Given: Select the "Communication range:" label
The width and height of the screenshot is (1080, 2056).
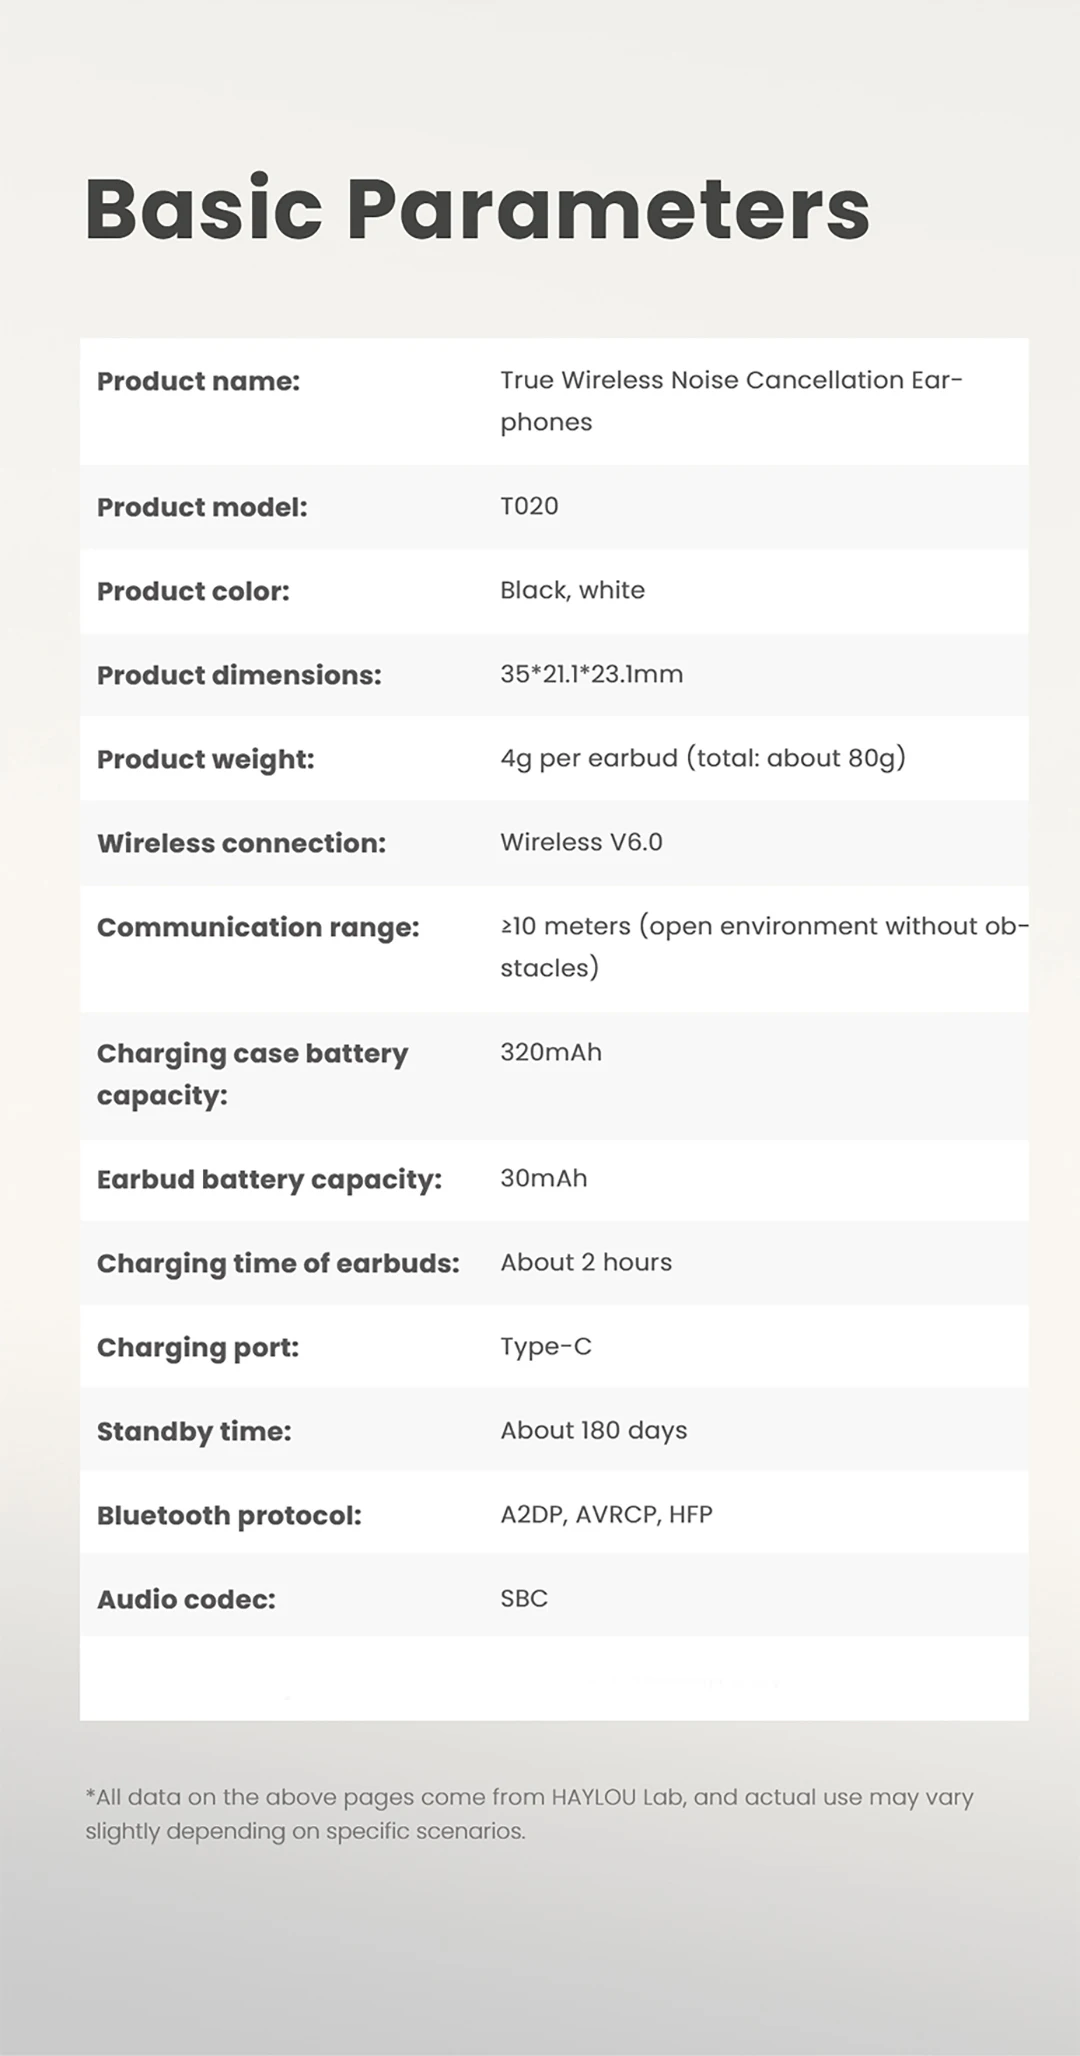Looking at the screenshot, I should [x=258, y=927].
